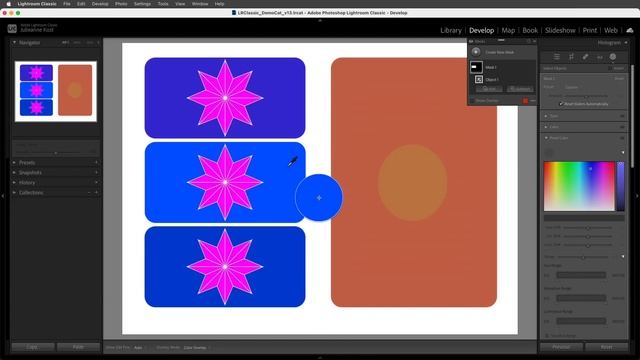The width and height of the screenshot is (640, 360).
Task: Click the Range slider handle
Action: (x=583, y=257)
